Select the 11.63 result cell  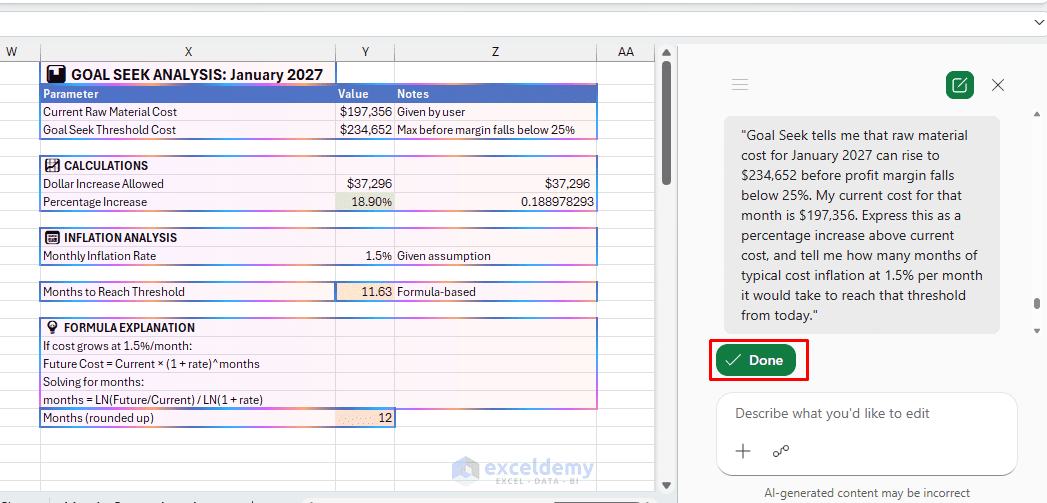pyautogui.click(x=365, y=292)
